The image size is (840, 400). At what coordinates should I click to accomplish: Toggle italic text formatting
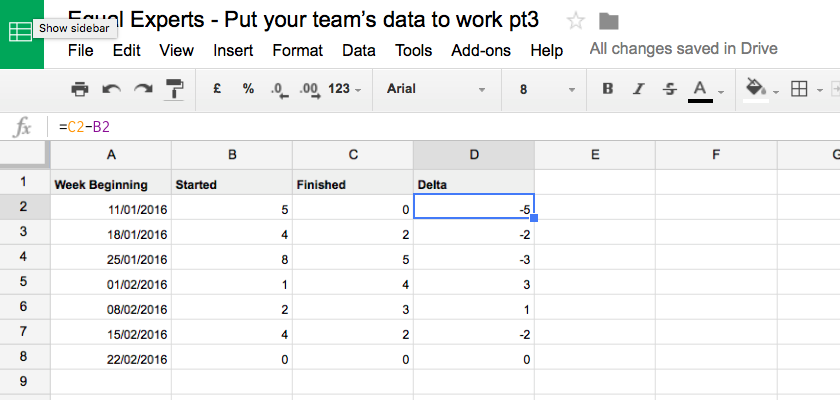638,89
